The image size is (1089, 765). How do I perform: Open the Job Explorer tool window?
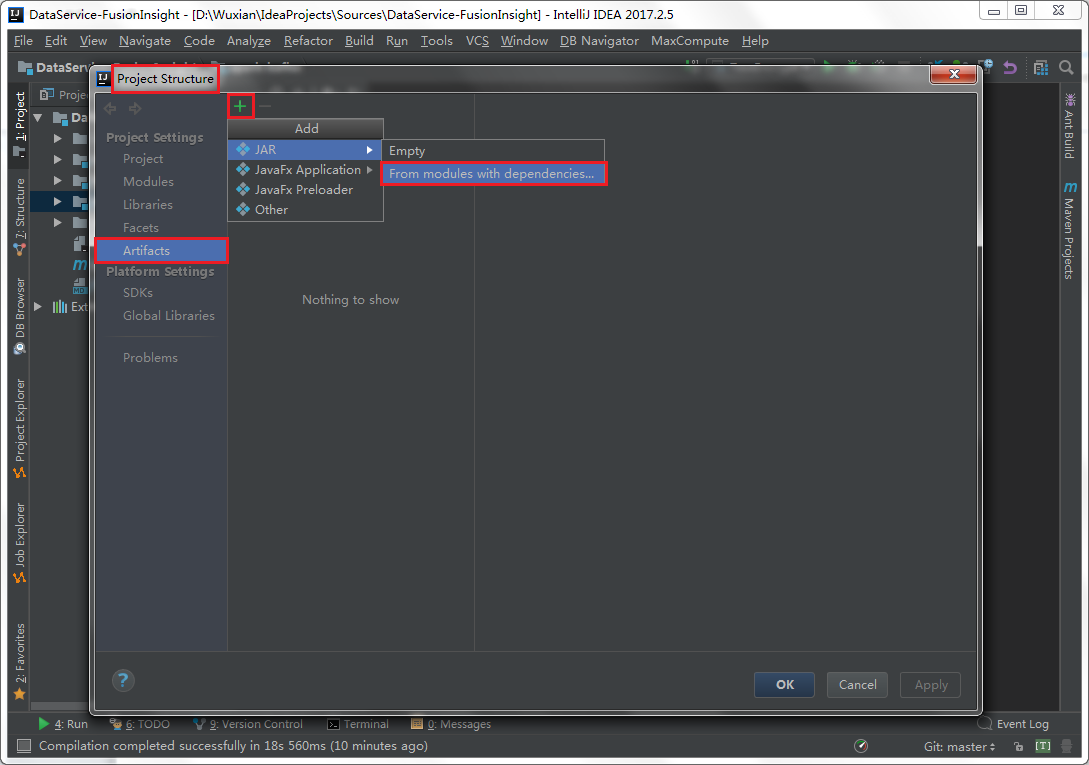click(x=19, y=543)
